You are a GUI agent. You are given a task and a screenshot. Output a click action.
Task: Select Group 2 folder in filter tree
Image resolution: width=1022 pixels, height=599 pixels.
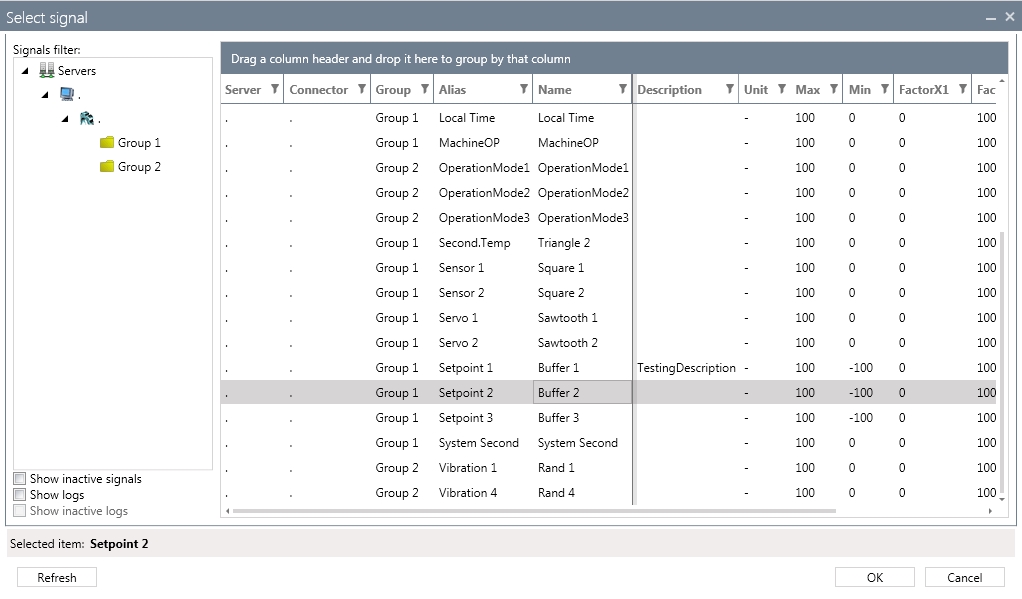(x=138, y=167)
